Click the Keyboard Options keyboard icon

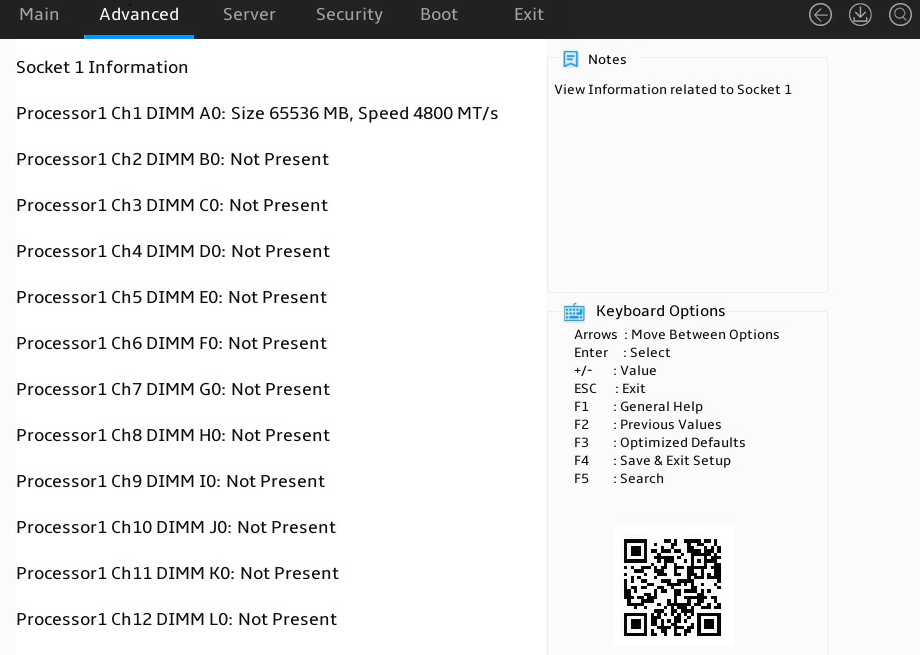coord(574,312)
